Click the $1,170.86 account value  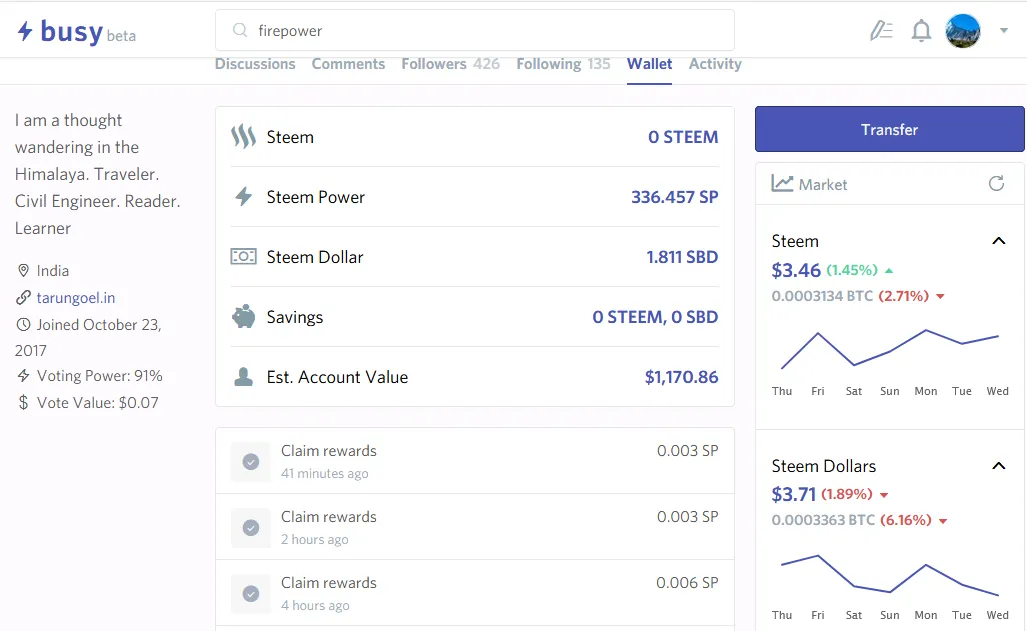click(681, 377)
